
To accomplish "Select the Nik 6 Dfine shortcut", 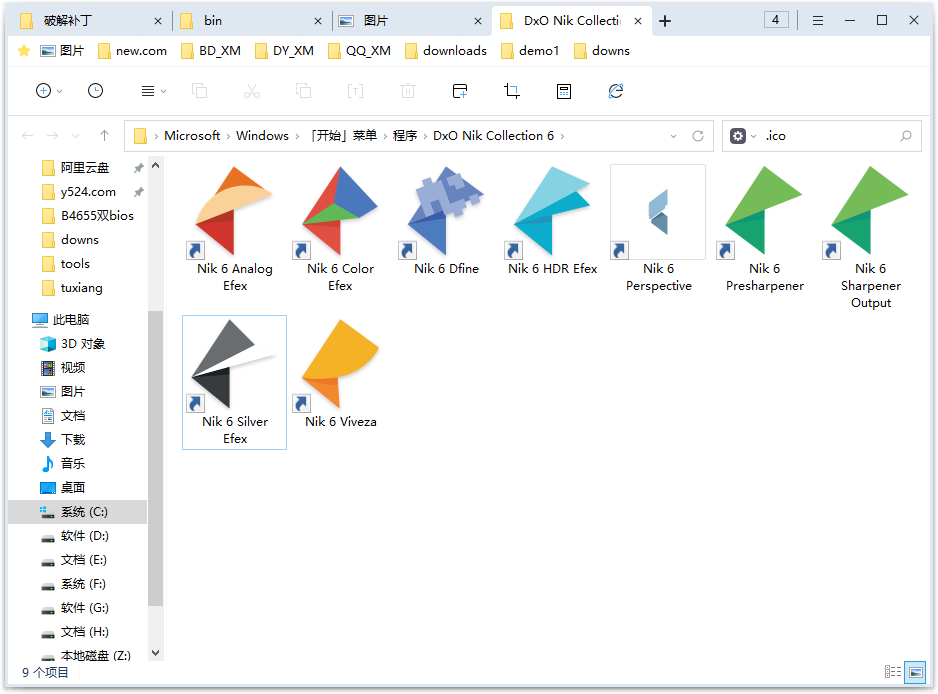I will point(446,221).
